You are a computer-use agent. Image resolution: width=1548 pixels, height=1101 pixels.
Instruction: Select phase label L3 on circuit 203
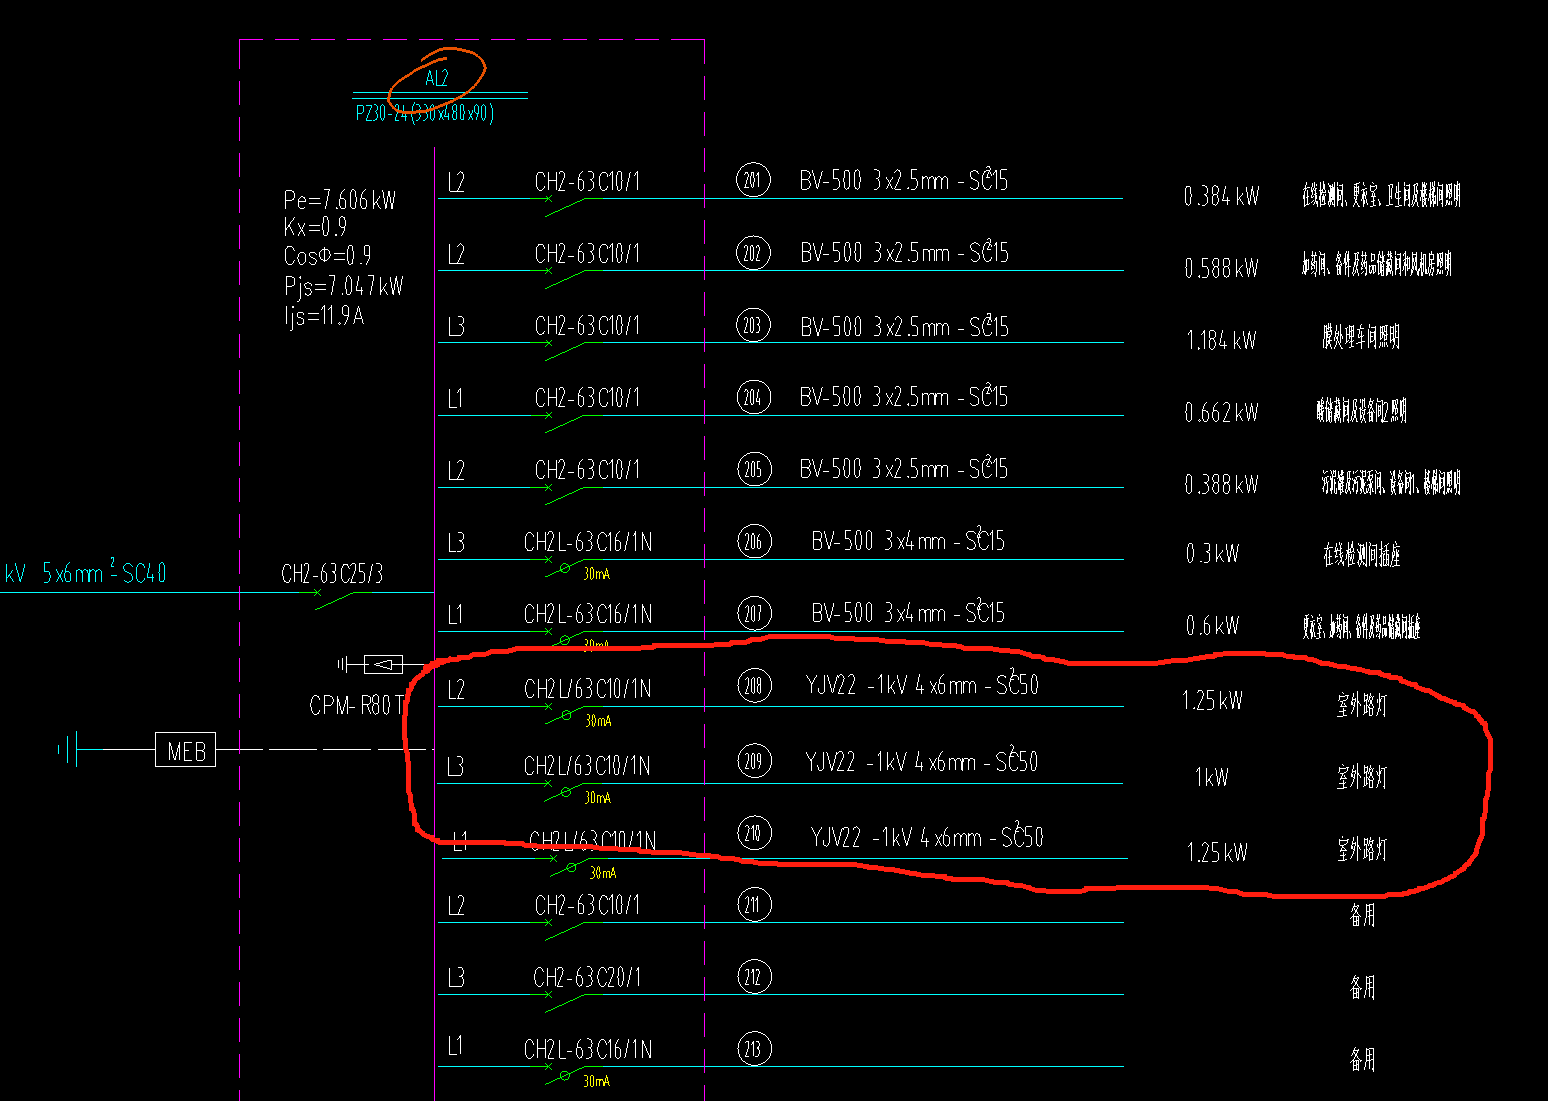point(456,327)
